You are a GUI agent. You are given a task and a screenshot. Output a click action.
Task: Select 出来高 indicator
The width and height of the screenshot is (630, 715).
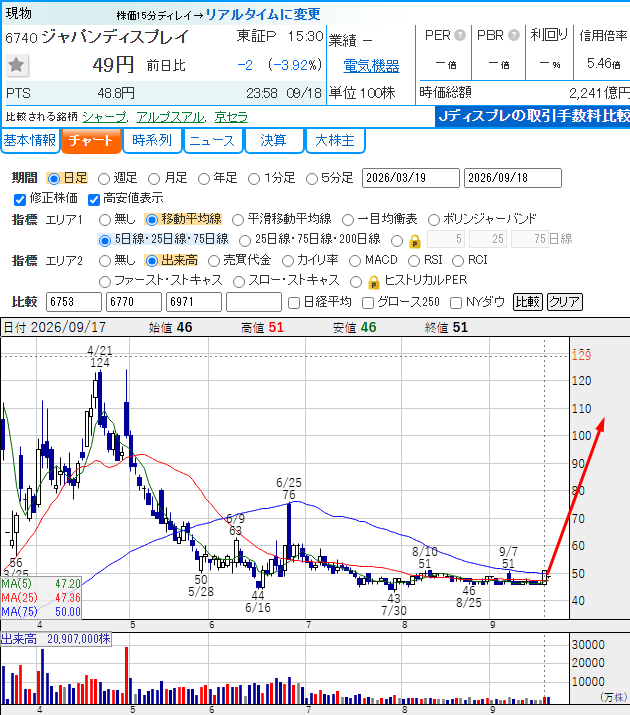(x=151, y=261)
